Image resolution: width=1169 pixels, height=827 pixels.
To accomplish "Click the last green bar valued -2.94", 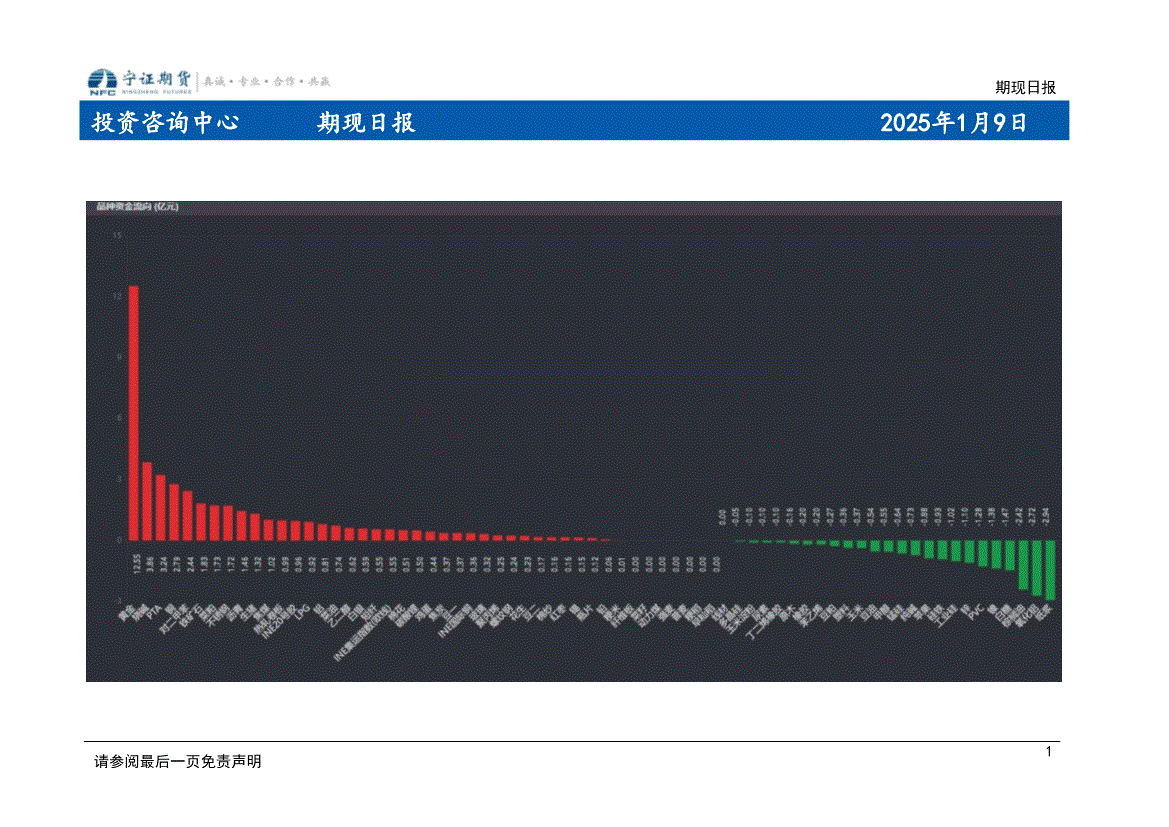I will [1050, 570].
